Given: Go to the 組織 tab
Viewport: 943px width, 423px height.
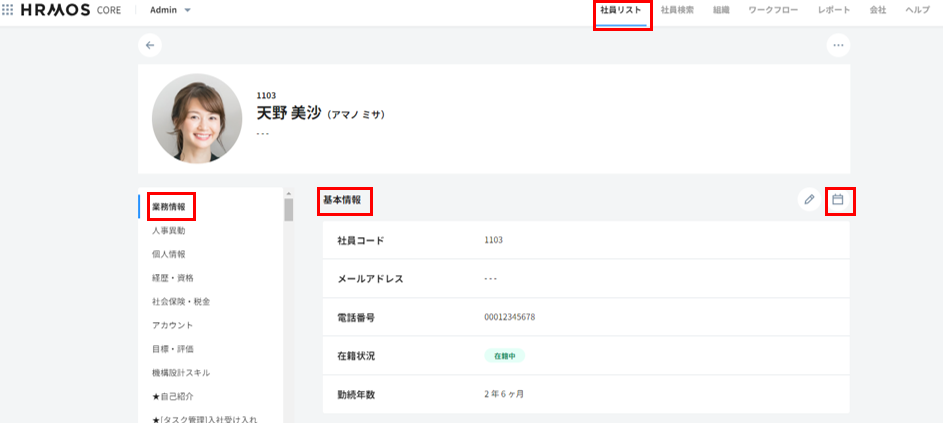Looking at the screenshot, I should click(x=721, y=10).
